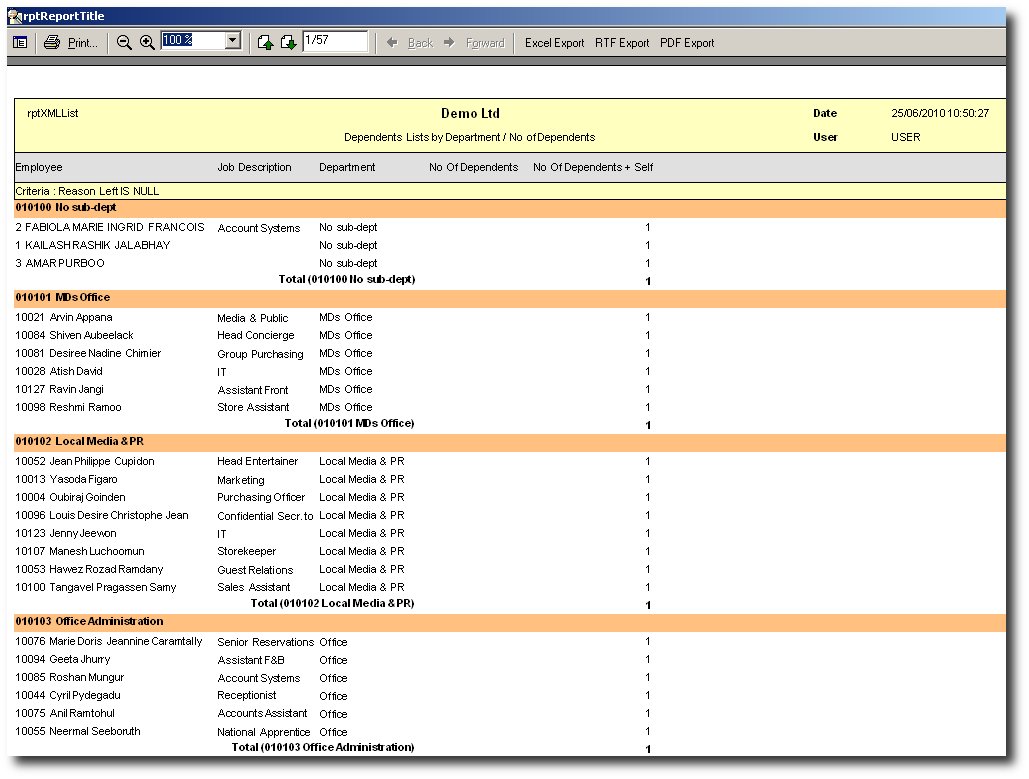Go to next page with down arrow icon
This screenshot has height=779, width=1029.
(x=288, y=42)
